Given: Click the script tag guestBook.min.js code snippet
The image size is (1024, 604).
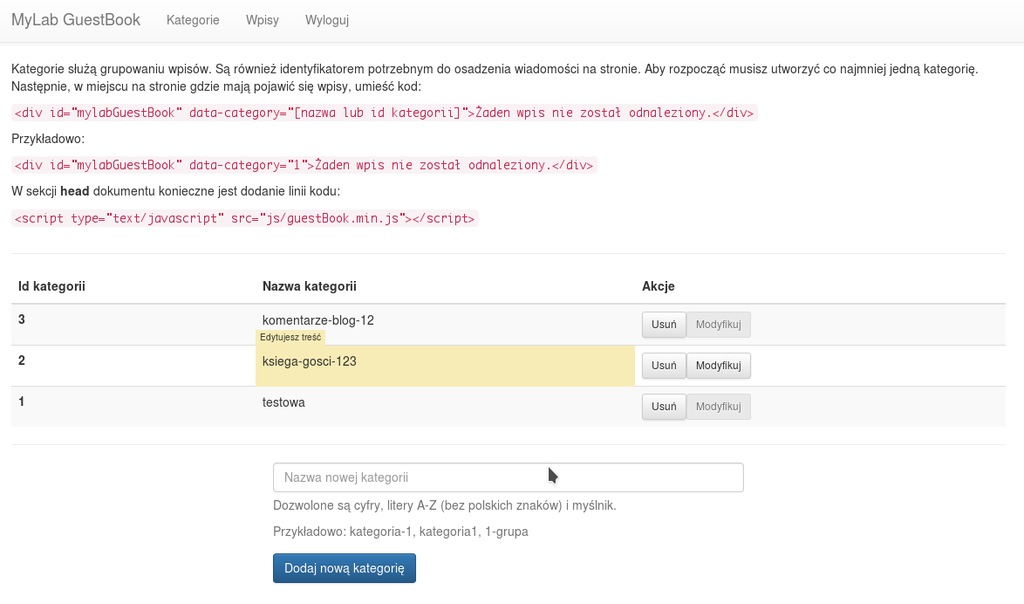Looking at the screenshot, I should pyautogui.click(x=245, y=218).
